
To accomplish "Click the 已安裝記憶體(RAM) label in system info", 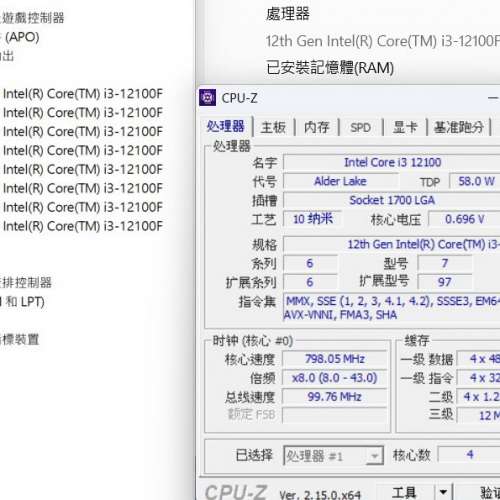I will [x=330, y=68].
